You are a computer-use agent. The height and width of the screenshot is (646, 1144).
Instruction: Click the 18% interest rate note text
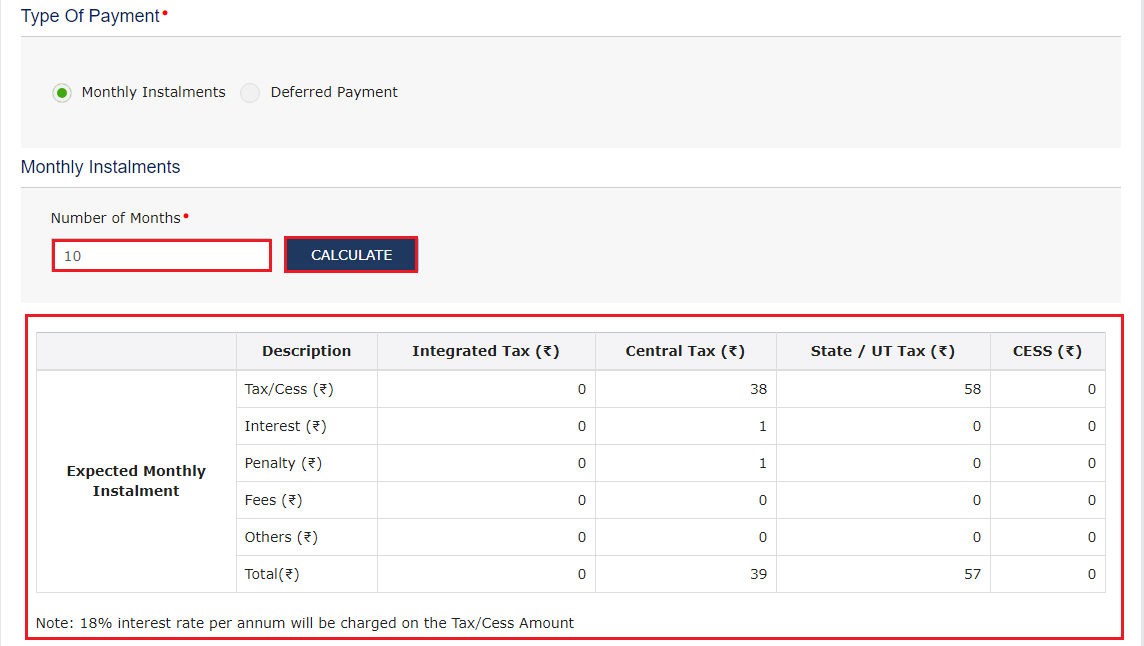(305, 623)
